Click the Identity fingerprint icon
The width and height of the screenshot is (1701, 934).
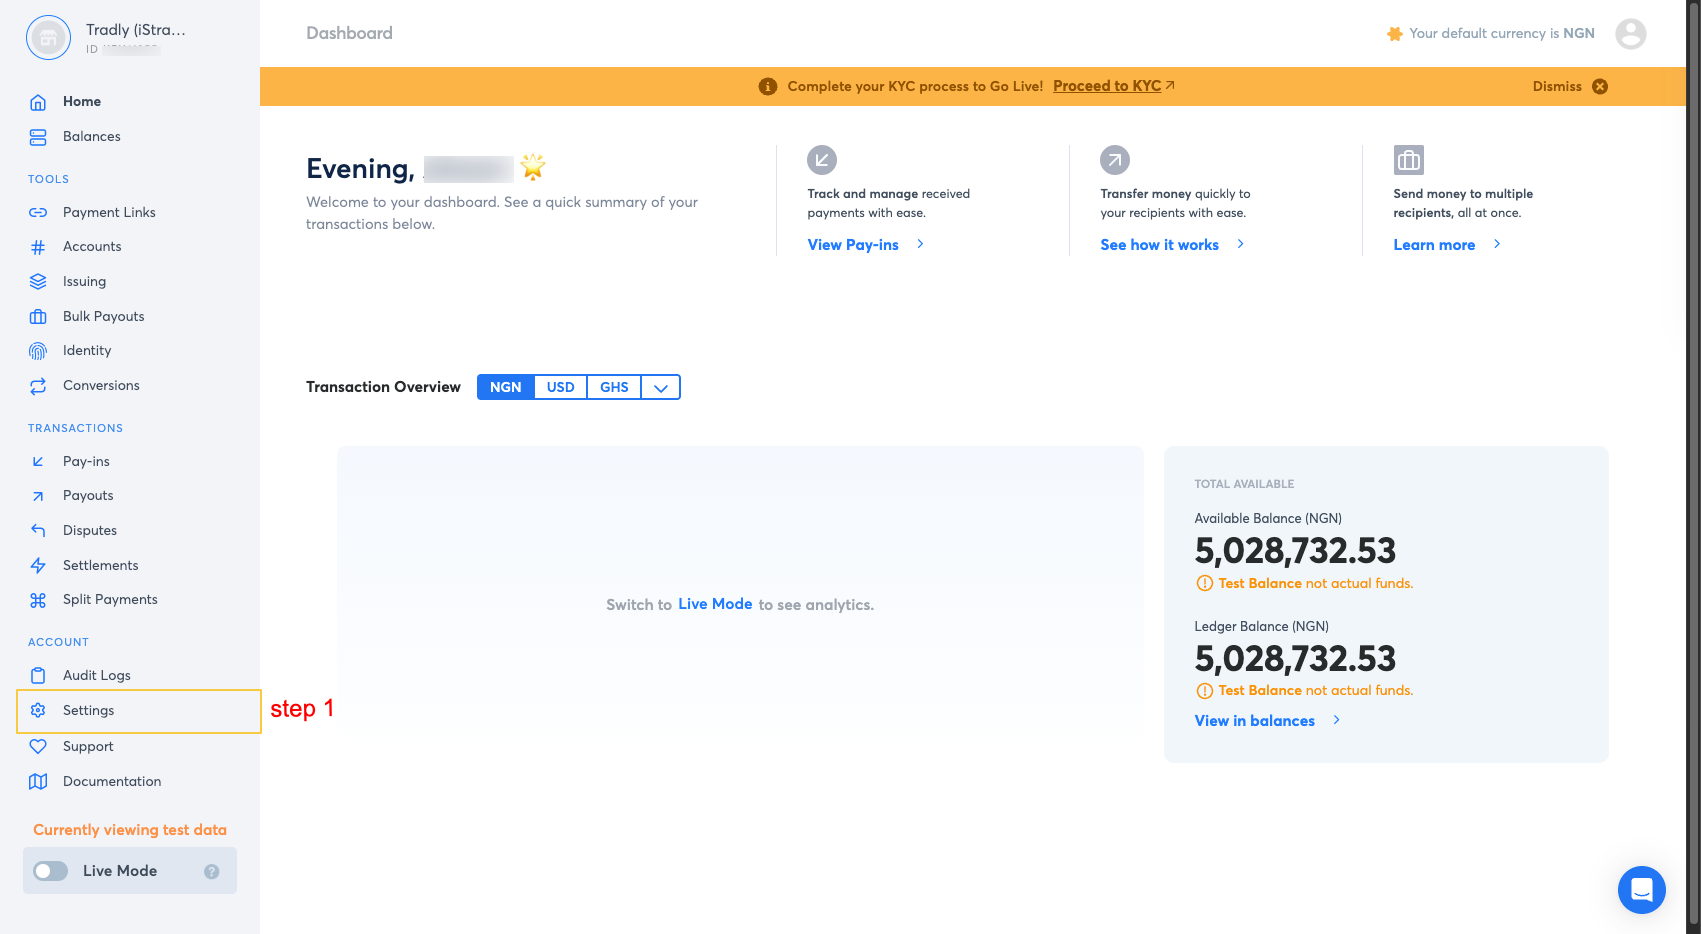point(38,351)
